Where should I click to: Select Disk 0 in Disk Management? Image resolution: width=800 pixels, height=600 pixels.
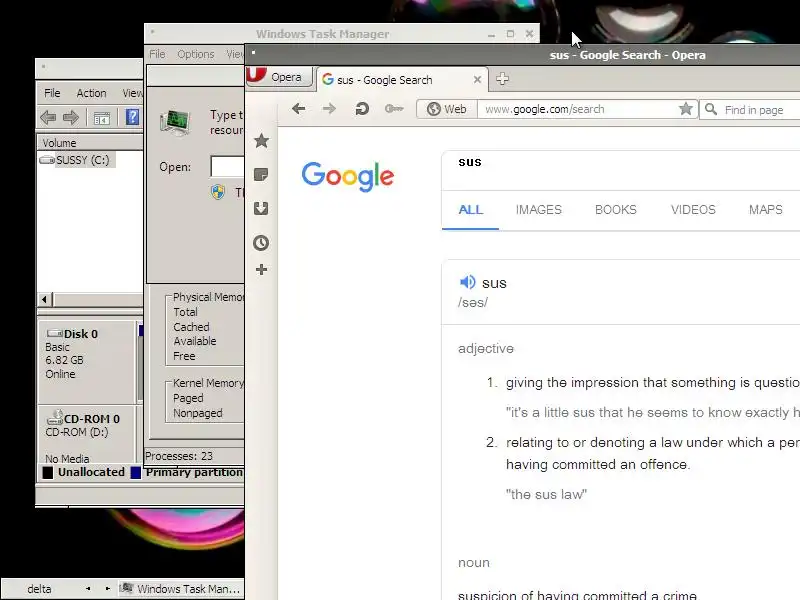pyautogui.click(x=87, y=360)
